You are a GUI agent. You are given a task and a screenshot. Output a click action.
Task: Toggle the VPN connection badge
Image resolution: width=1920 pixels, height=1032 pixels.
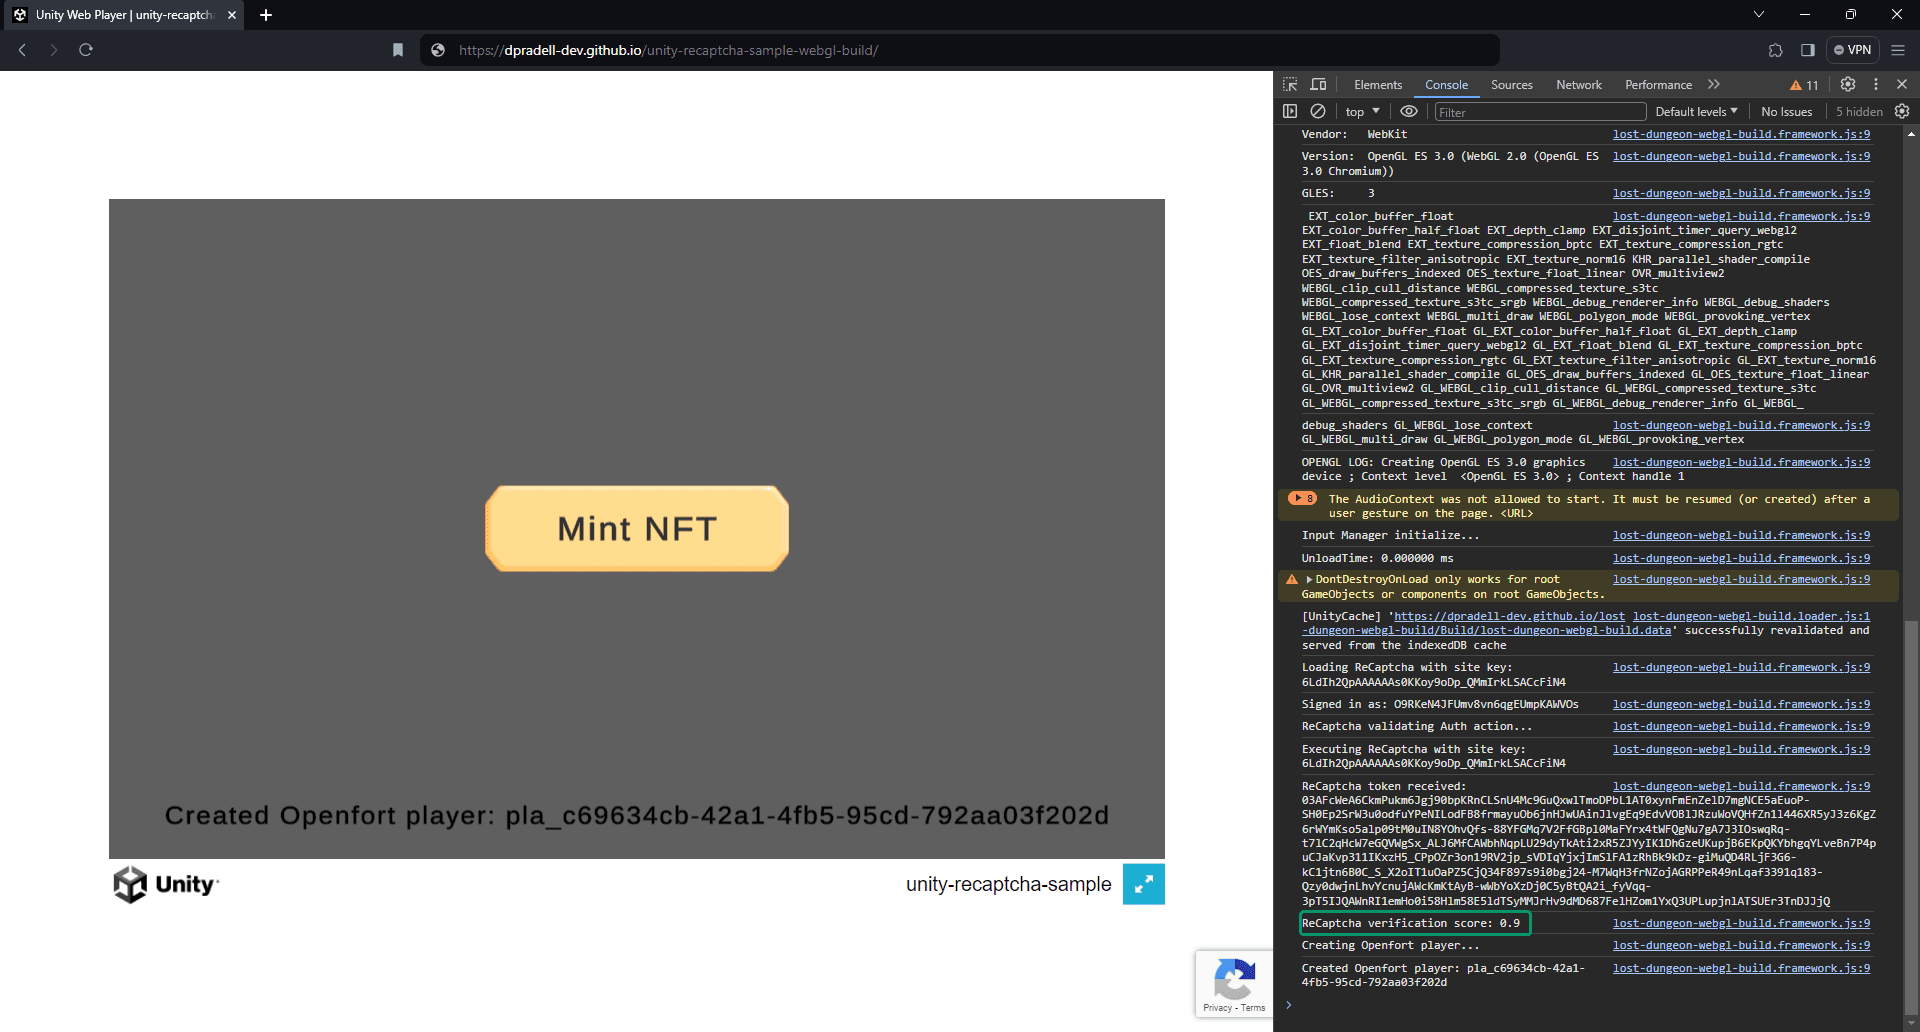(x=1853, y=50)
